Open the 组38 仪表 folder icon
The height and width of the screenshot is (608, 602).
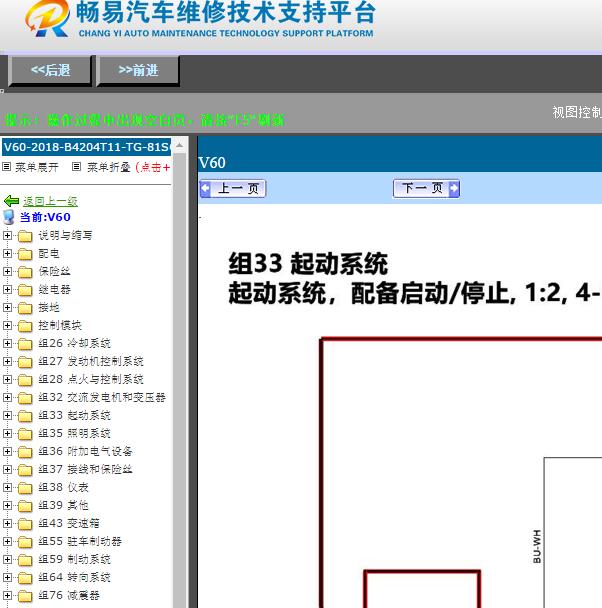coord(25,488)
